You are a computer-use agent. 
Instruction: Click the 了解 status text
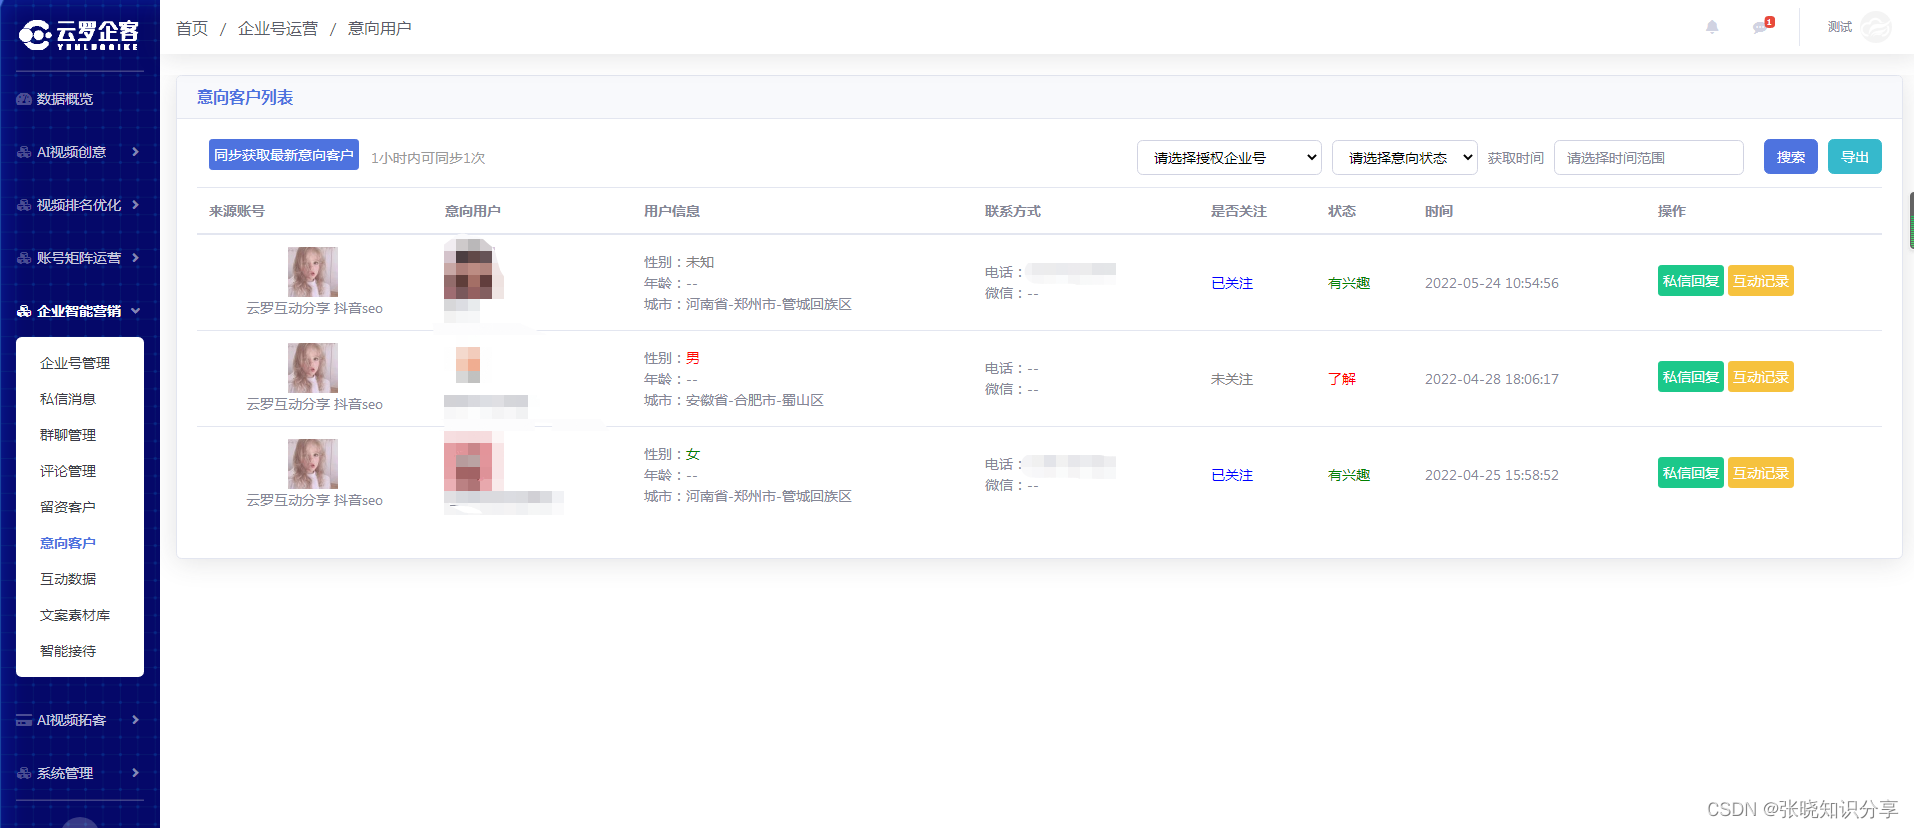(1342, 379)
